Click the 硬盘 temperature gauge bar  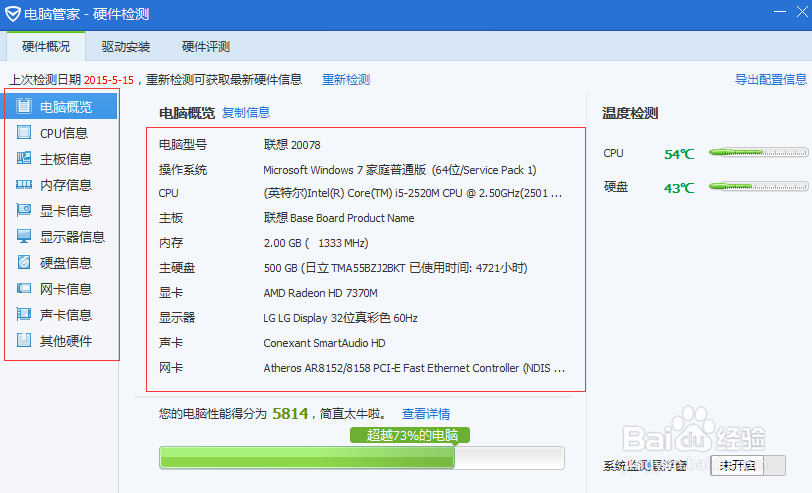758,186
